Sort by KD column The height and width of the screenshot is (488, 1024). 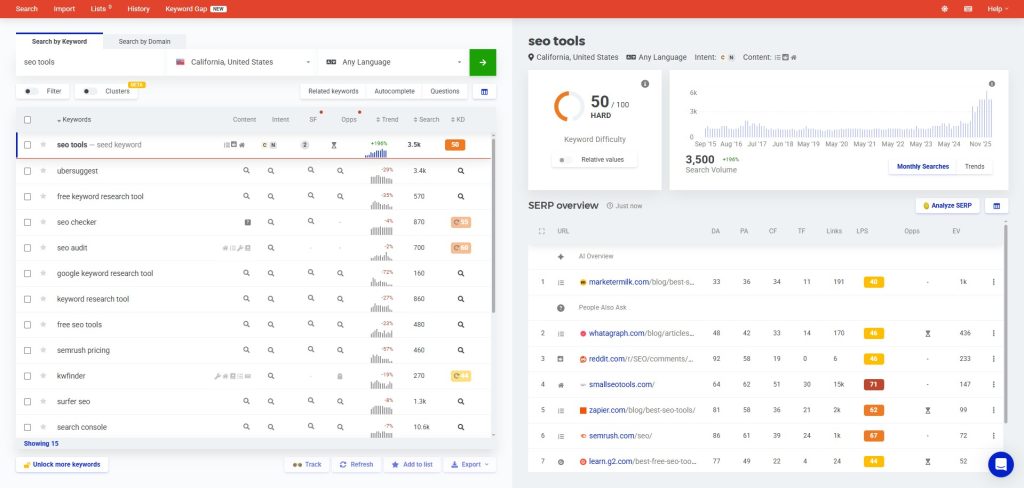(458, 120)
